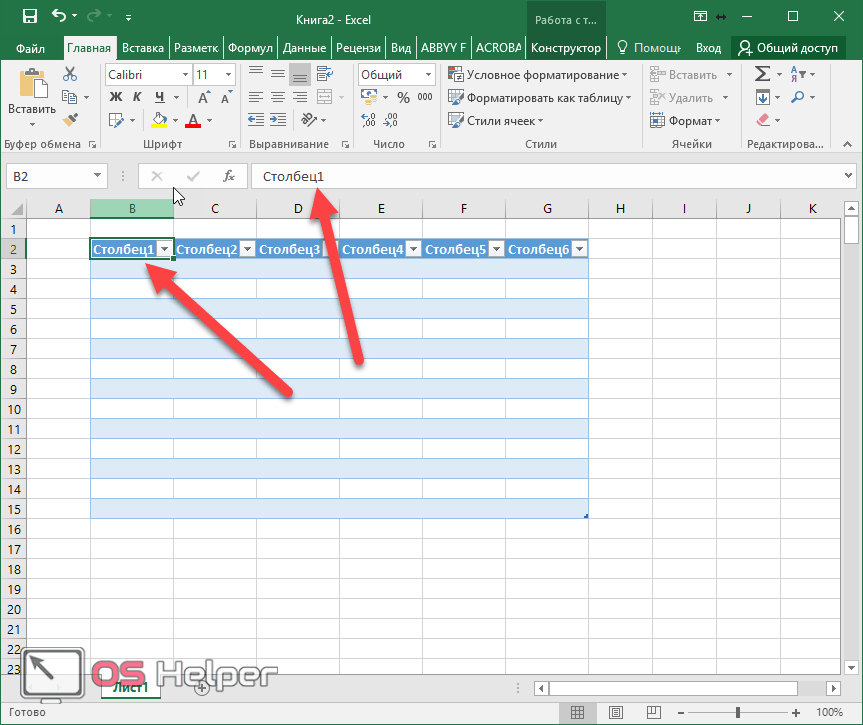The width and height of the screenshot is (863, 725).
Task: Click the Общий доступ share button
Action: (x=787, y=47)
